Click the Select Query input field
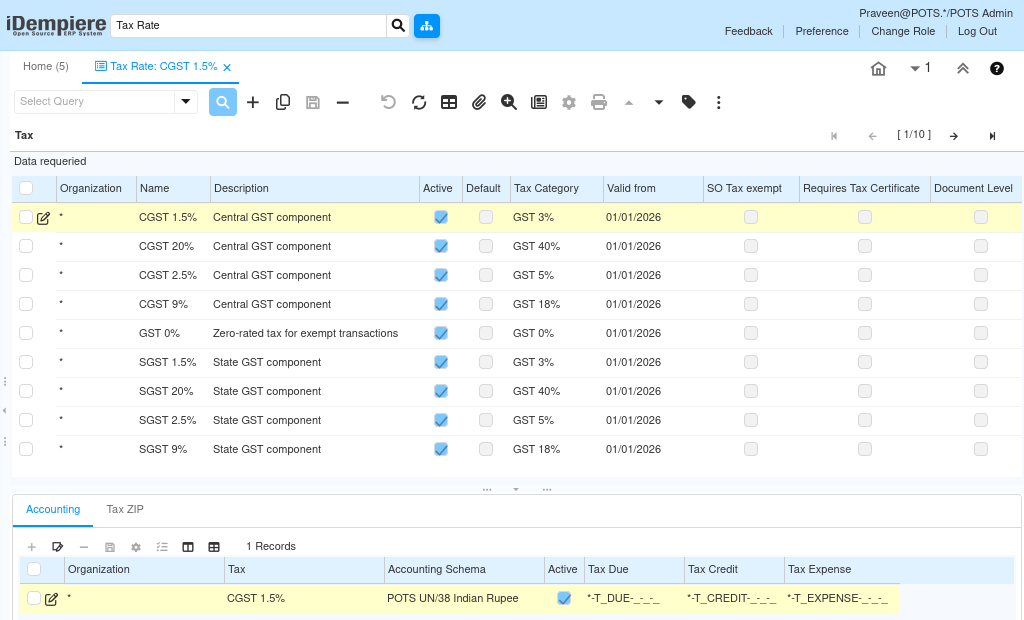This screenshot has width=1024, height=620. click(x=95, y=101)
